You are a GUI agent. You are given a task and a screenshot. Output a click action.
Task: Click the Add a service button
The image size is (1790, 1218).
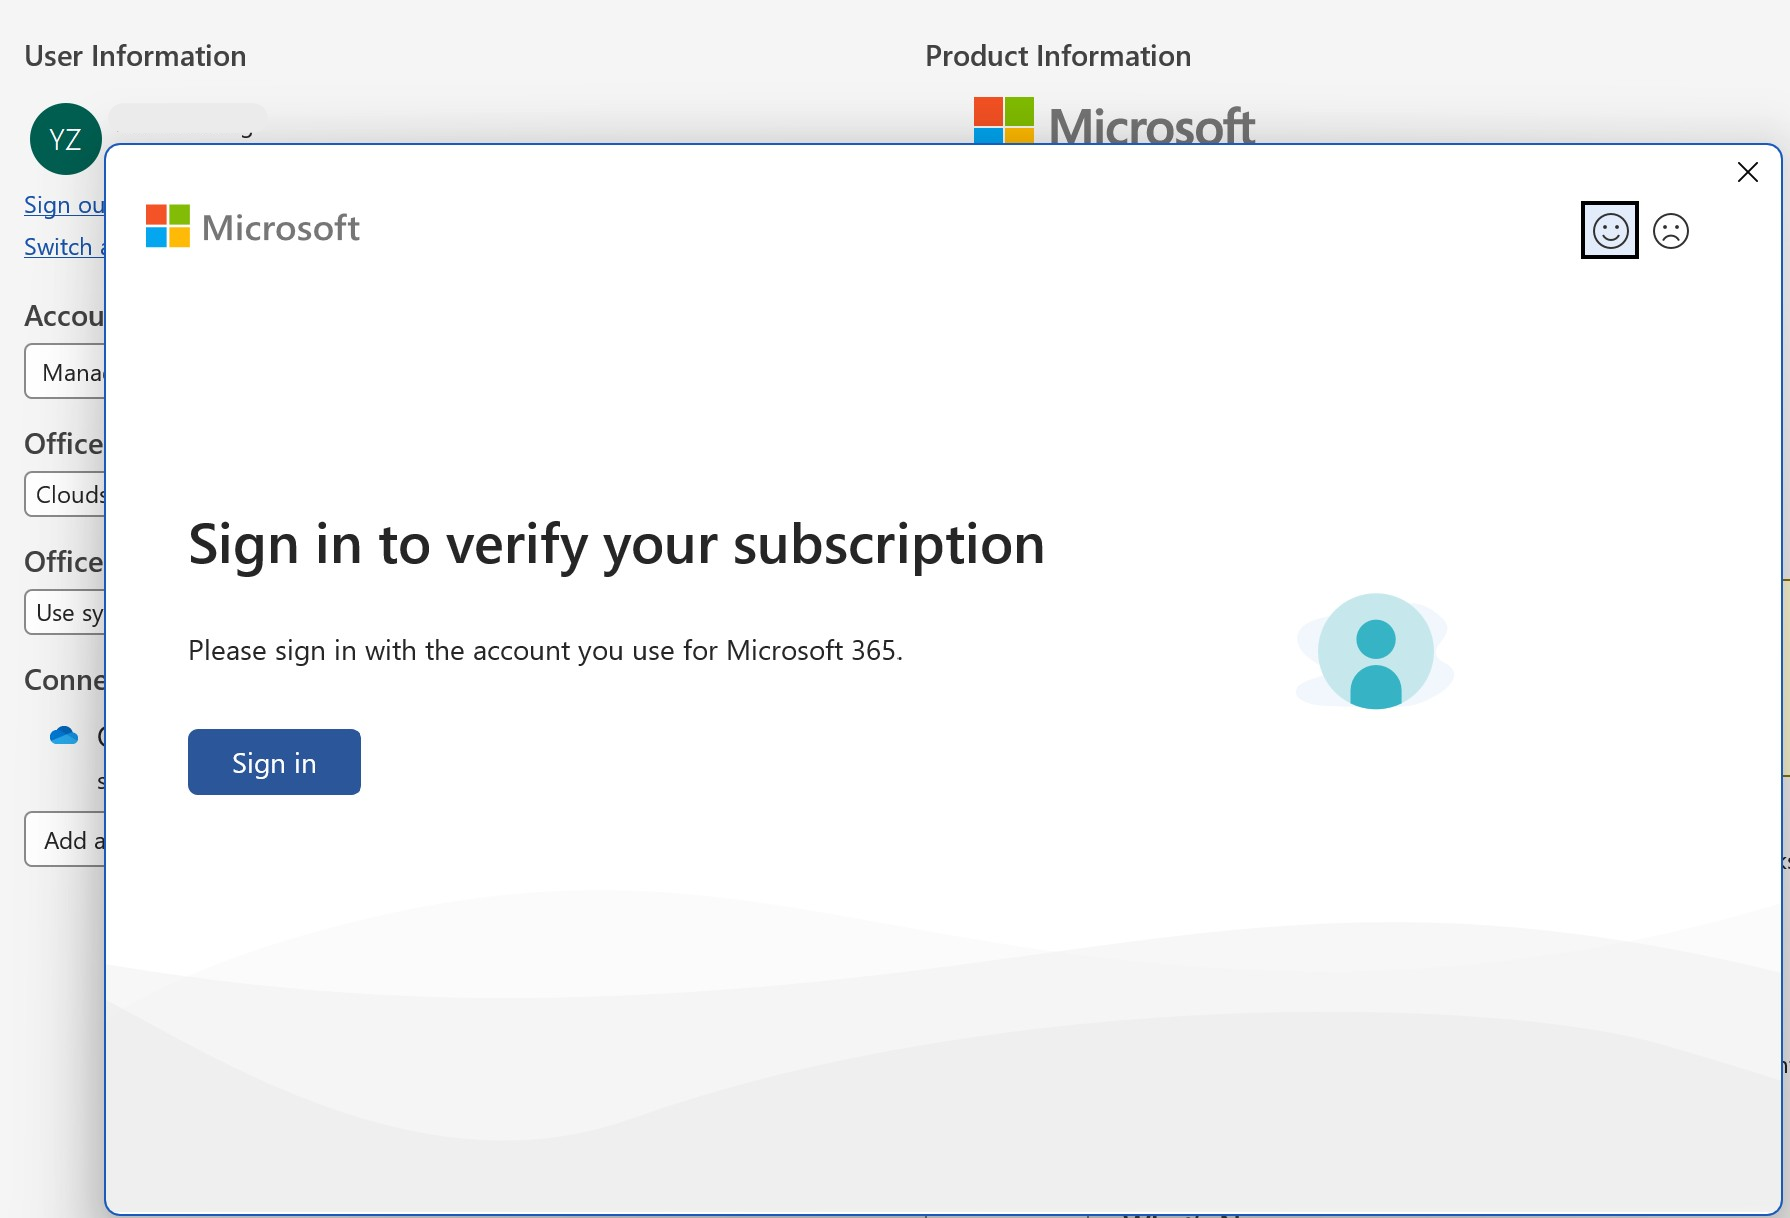coord(65,839)
